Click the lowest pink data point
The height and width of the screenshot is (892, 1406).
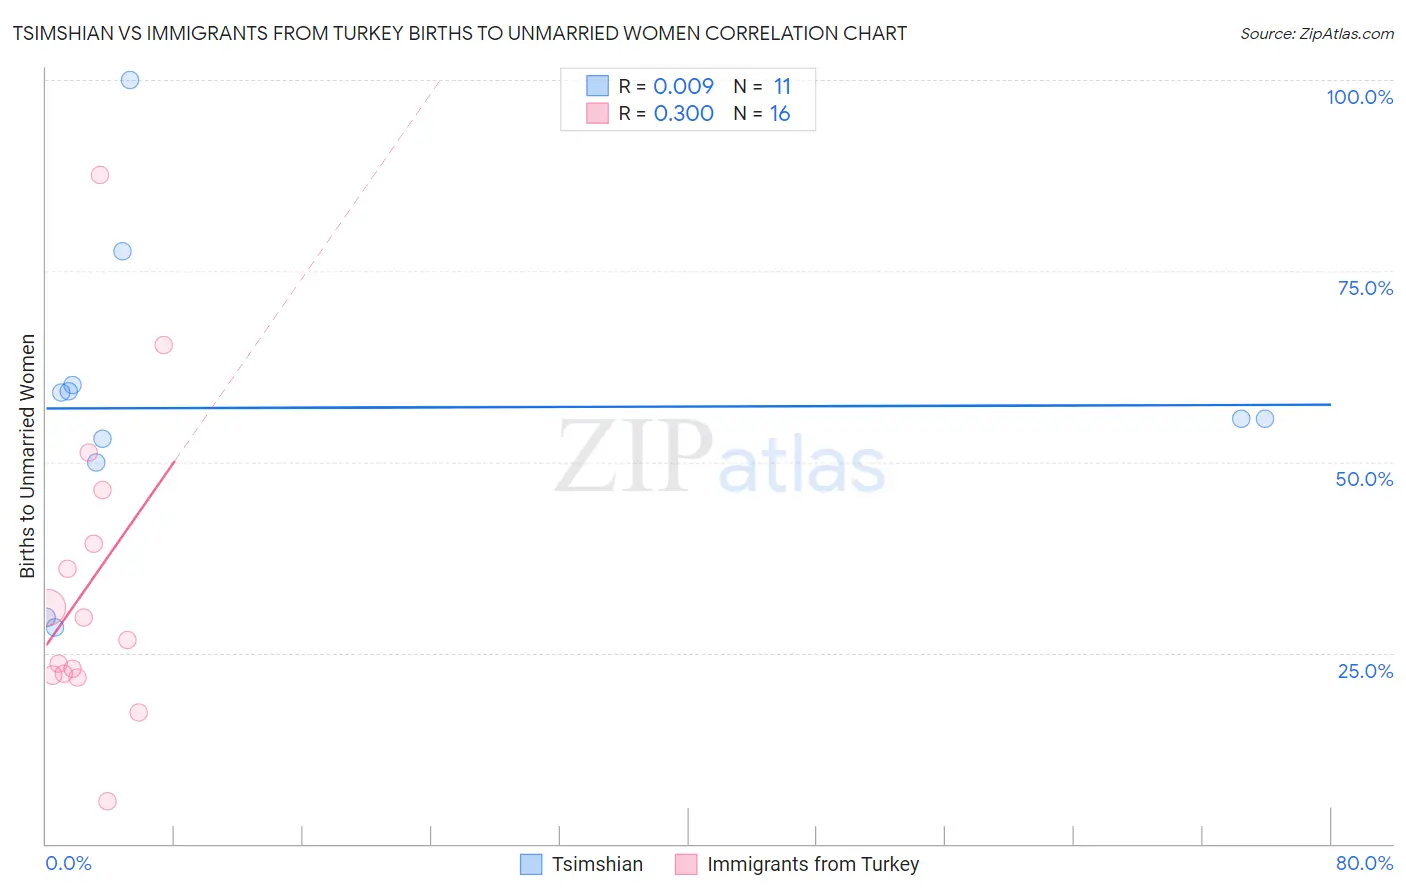(x=108, y=801)
